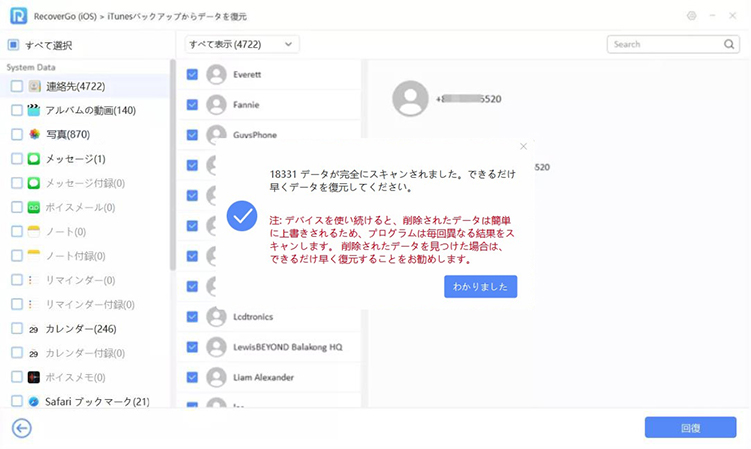Toggle the すべて選択 checkbox
This screenshot has width=751, height=449.
[13, 45]
